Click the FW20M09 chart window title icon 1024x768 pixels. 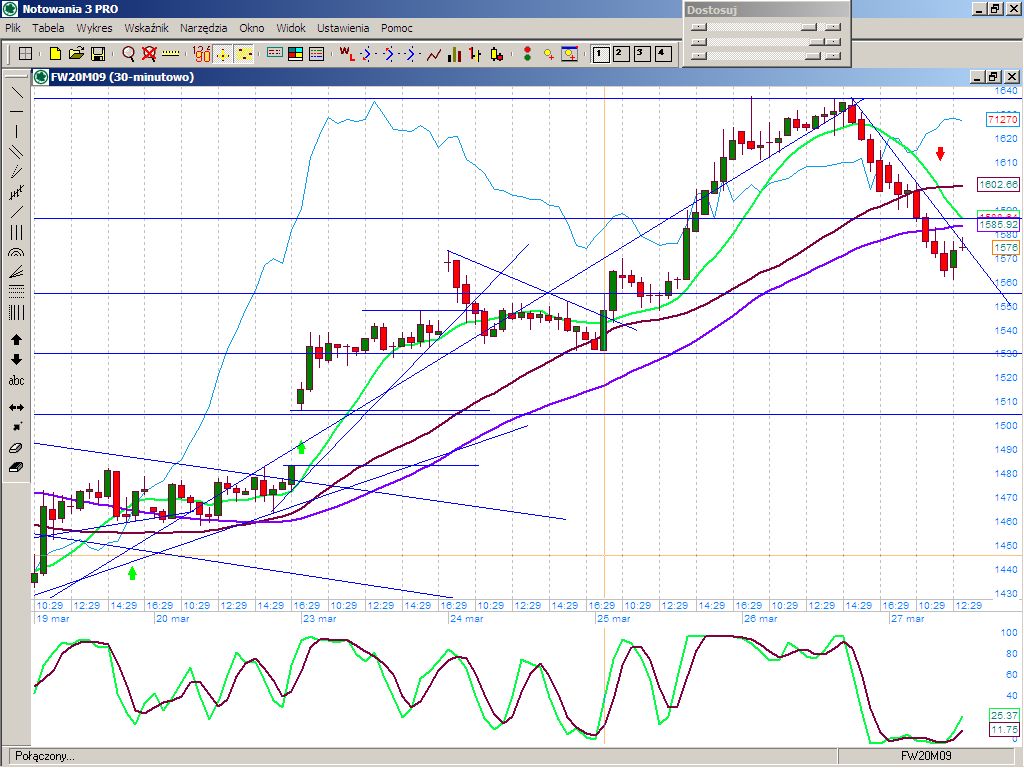[41, 77]
